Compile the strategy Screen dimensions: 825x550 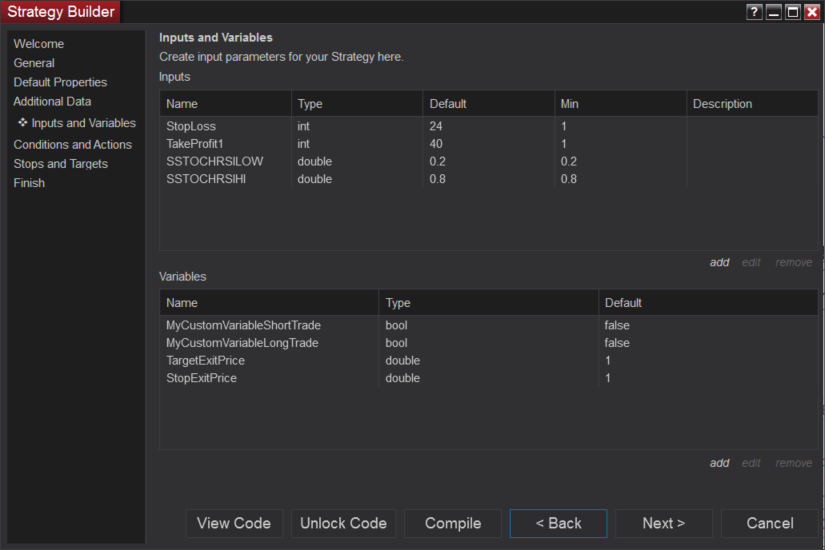click(x=453, y=523)
